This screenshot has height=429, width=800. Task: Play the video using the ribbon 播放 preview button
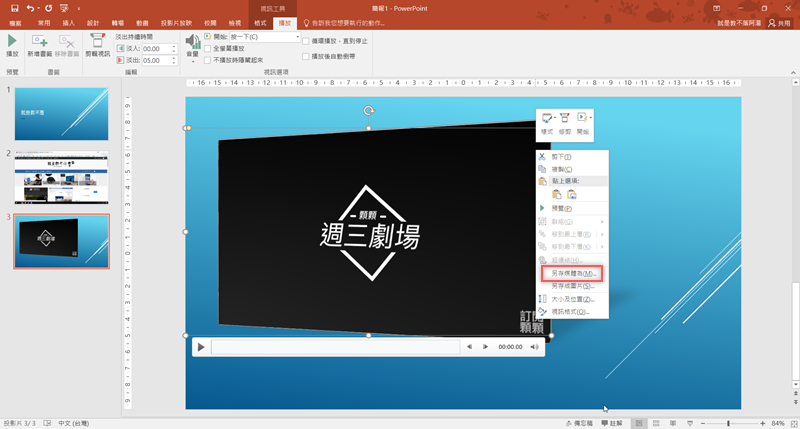point(12,45)
